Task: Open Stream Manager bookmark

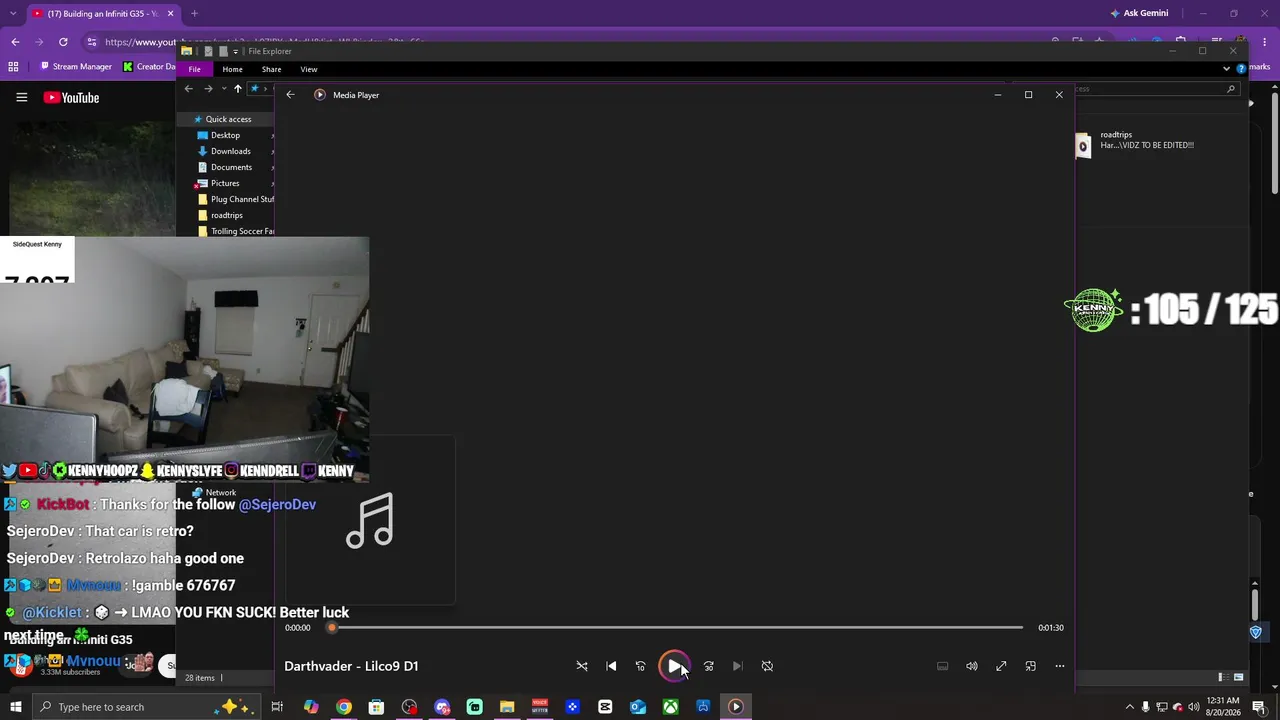Action: click(x=75, y=67)
